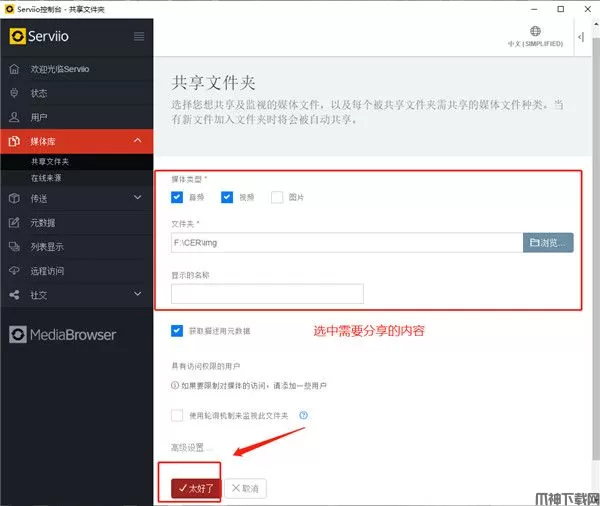Viewport: 600px width, 506px height.
Task: Click the metadata (元数据) edit icon
Action: tap(14, 222)
